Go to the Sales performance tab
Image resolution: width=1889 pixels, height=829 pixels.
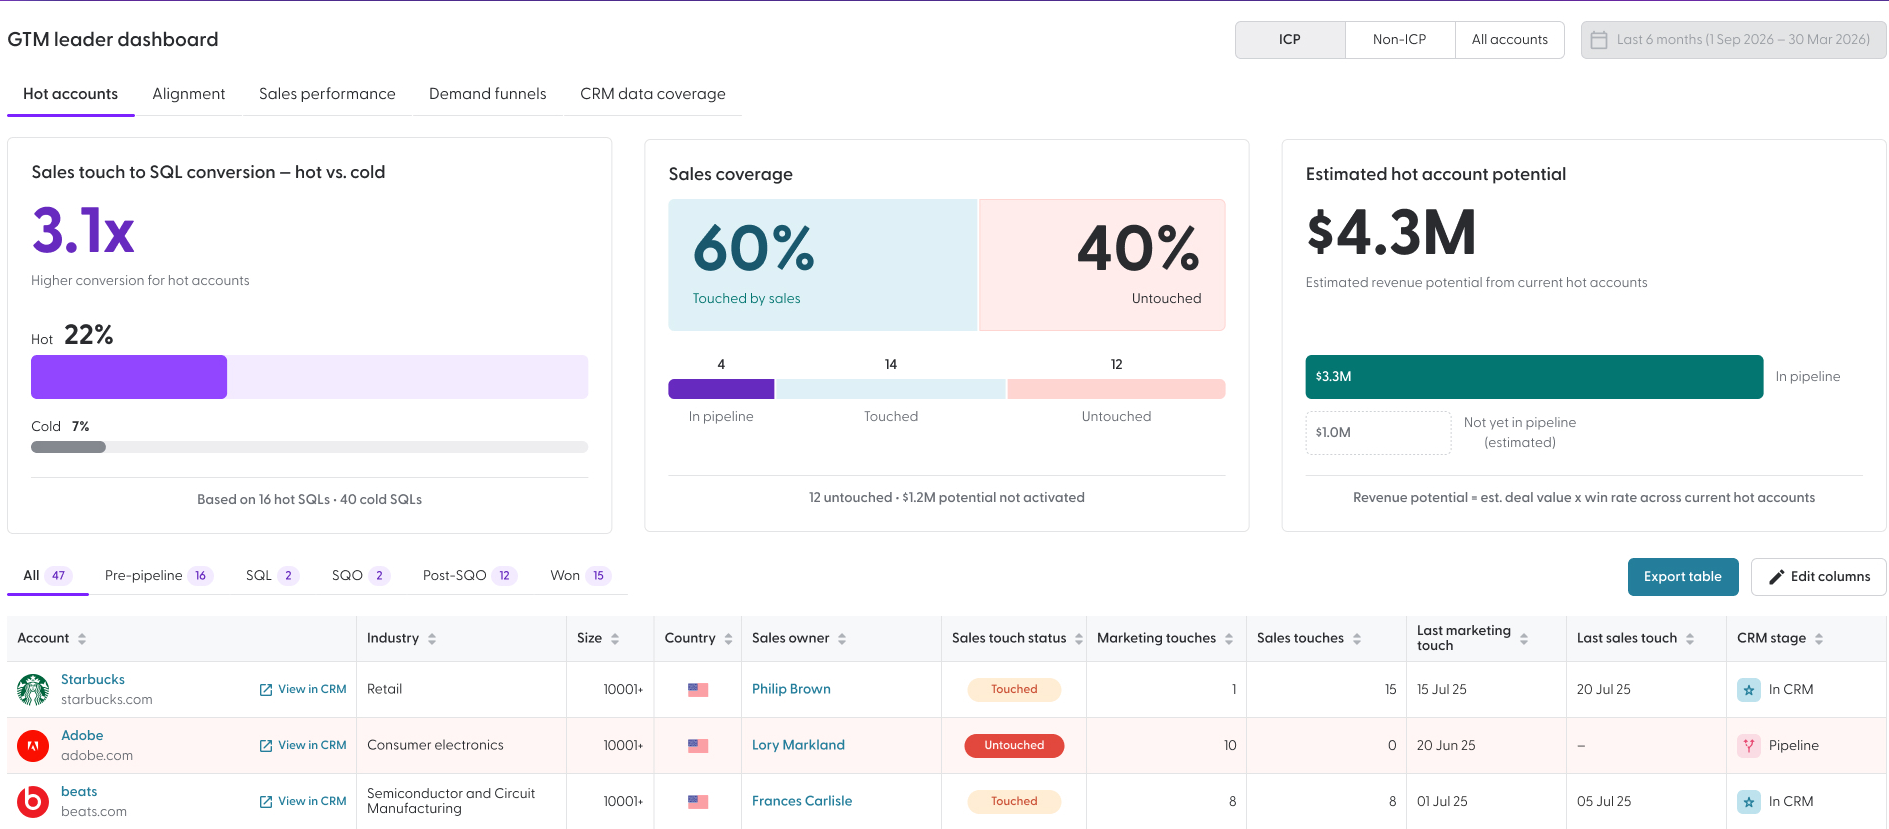pos(327,94)
